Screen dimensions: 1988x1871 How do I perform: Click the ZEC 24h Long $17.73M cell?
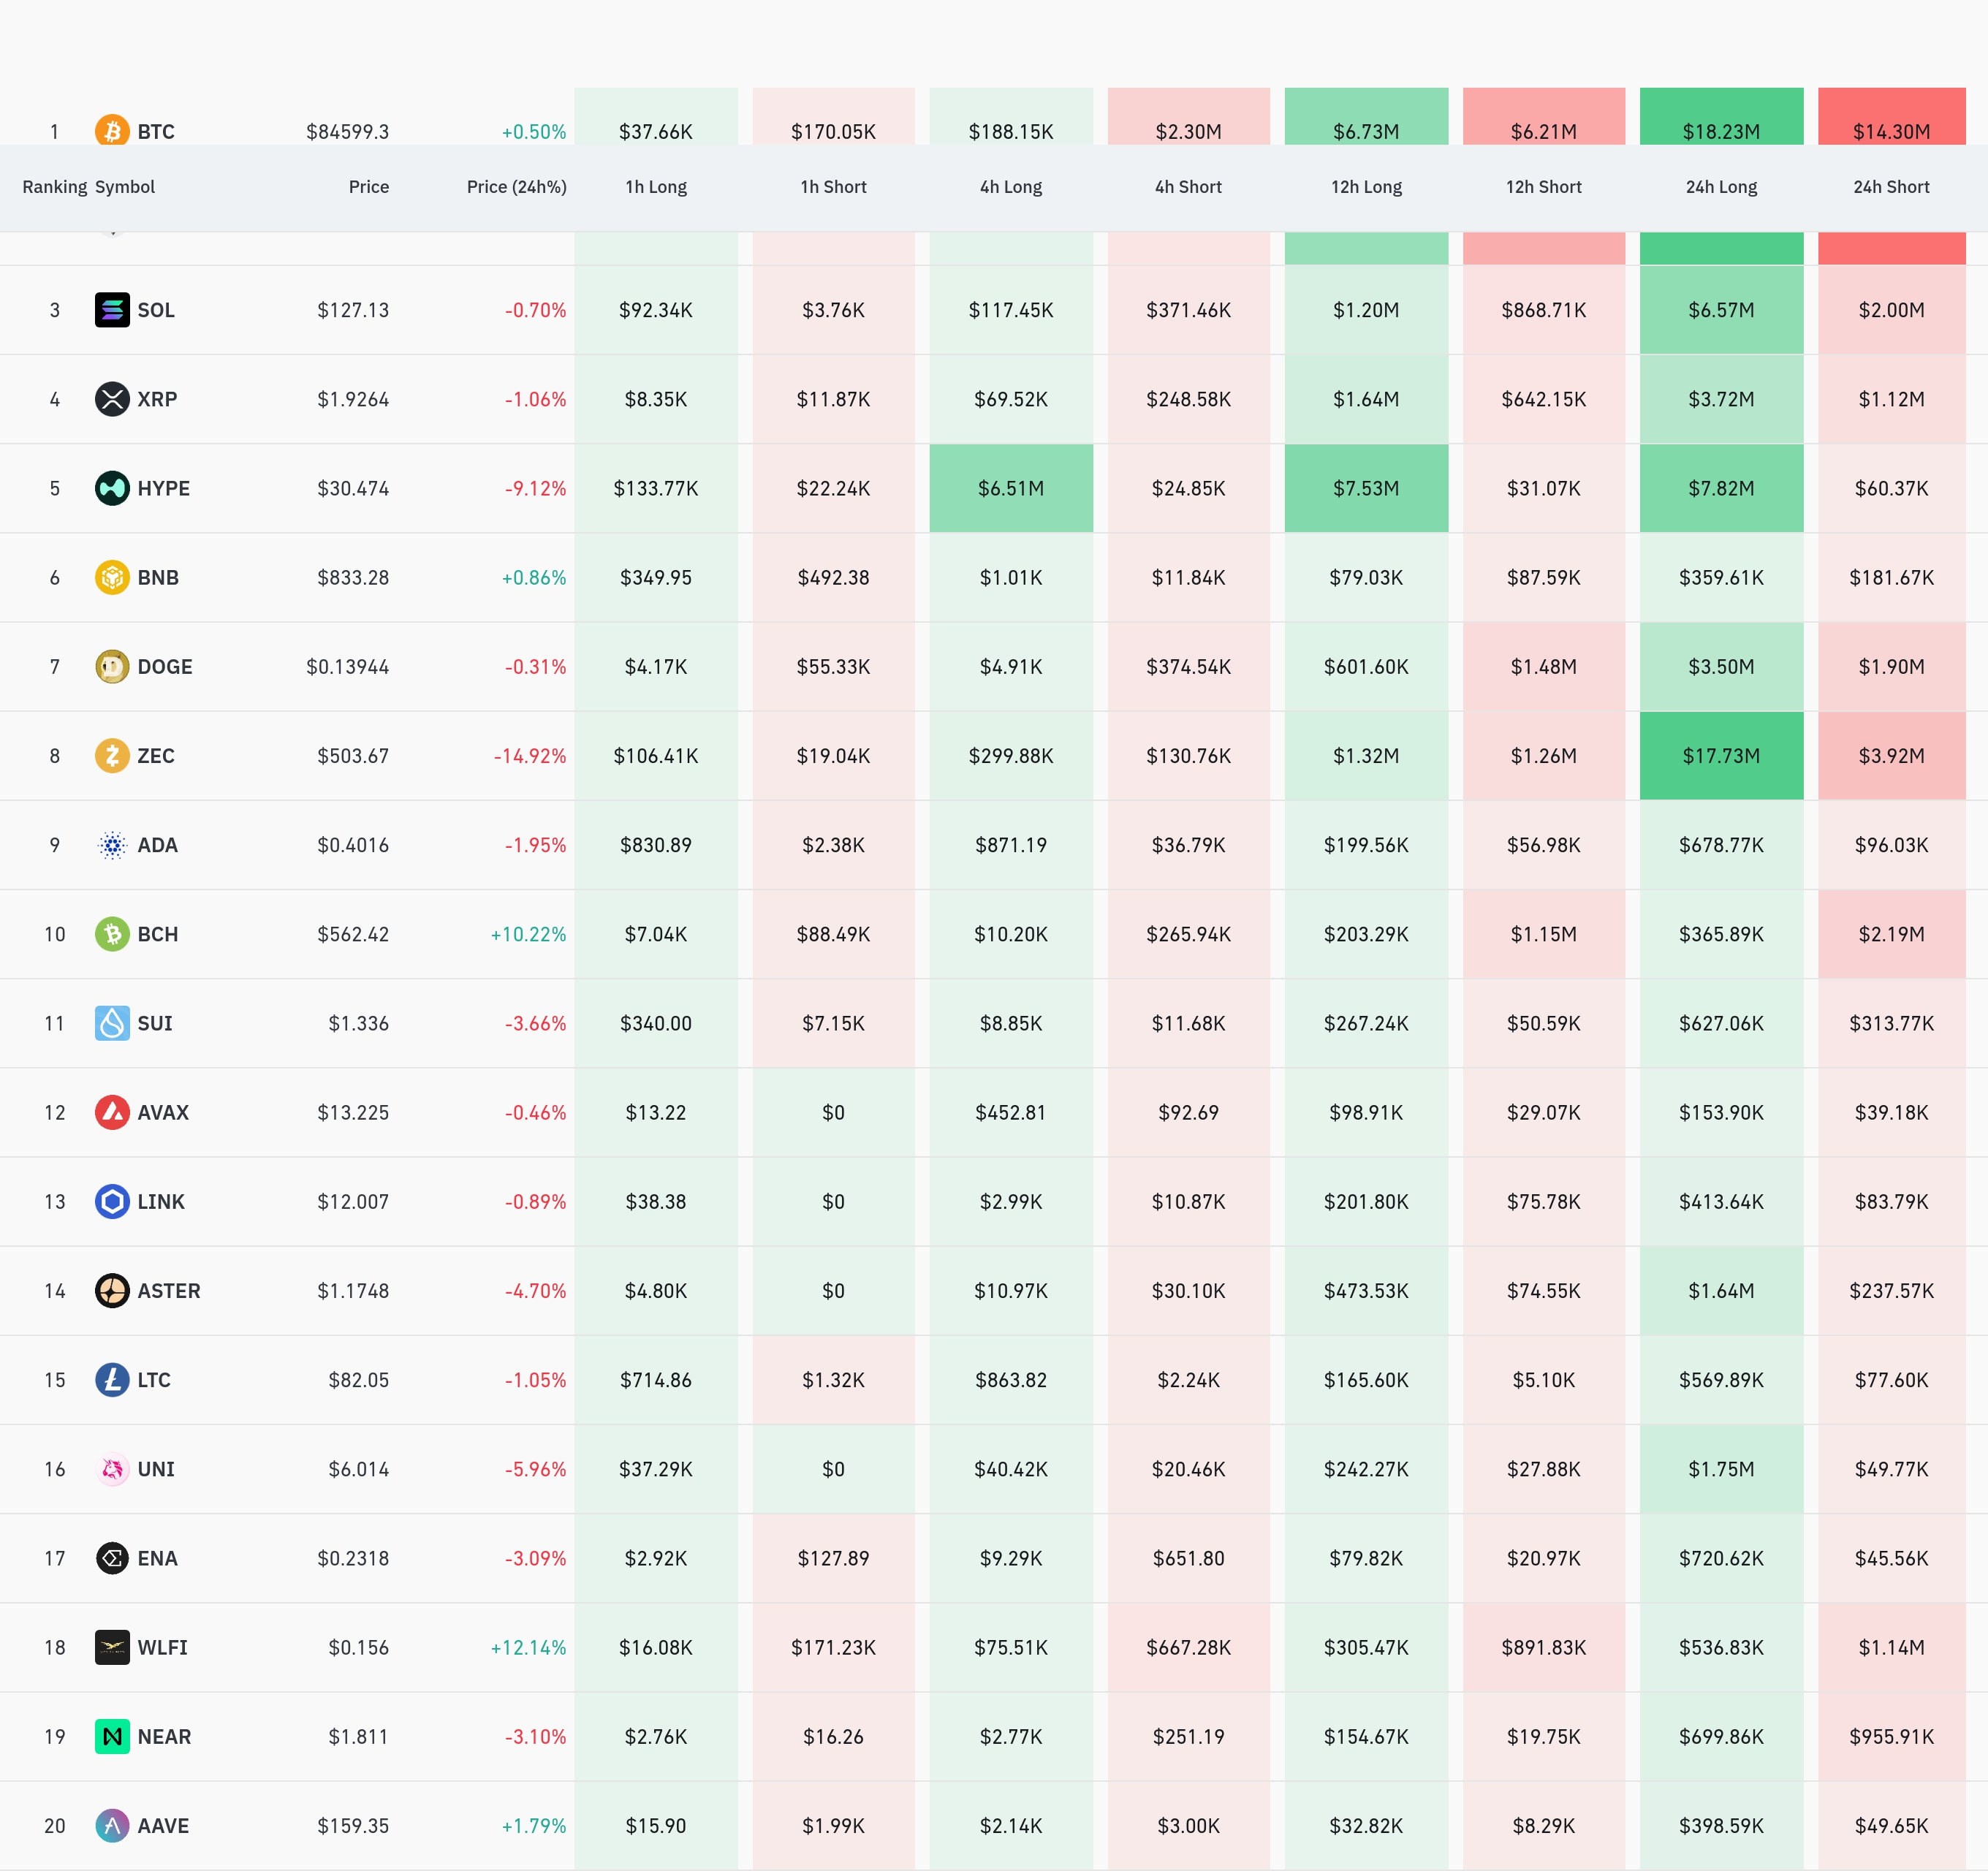(x=1720, y=755)
